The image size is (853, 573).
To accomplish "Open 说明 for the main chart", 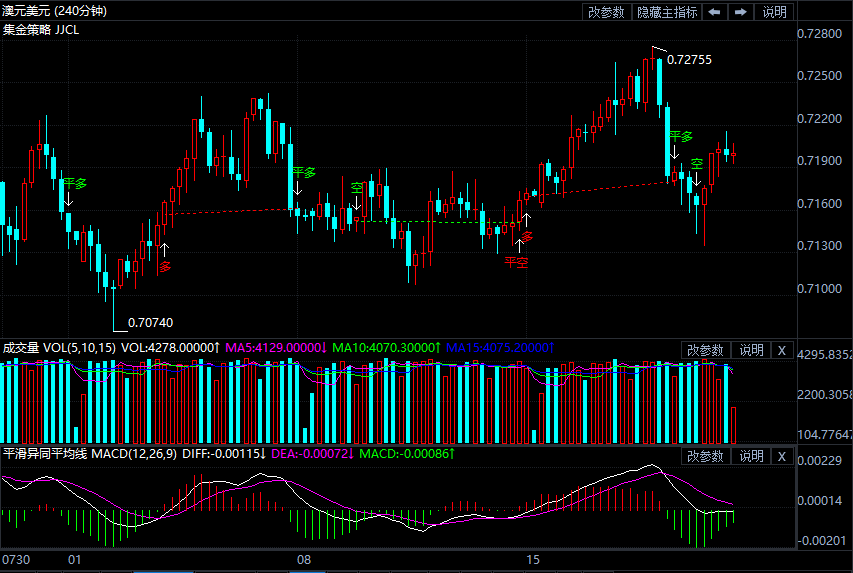I will pos(774,12).
